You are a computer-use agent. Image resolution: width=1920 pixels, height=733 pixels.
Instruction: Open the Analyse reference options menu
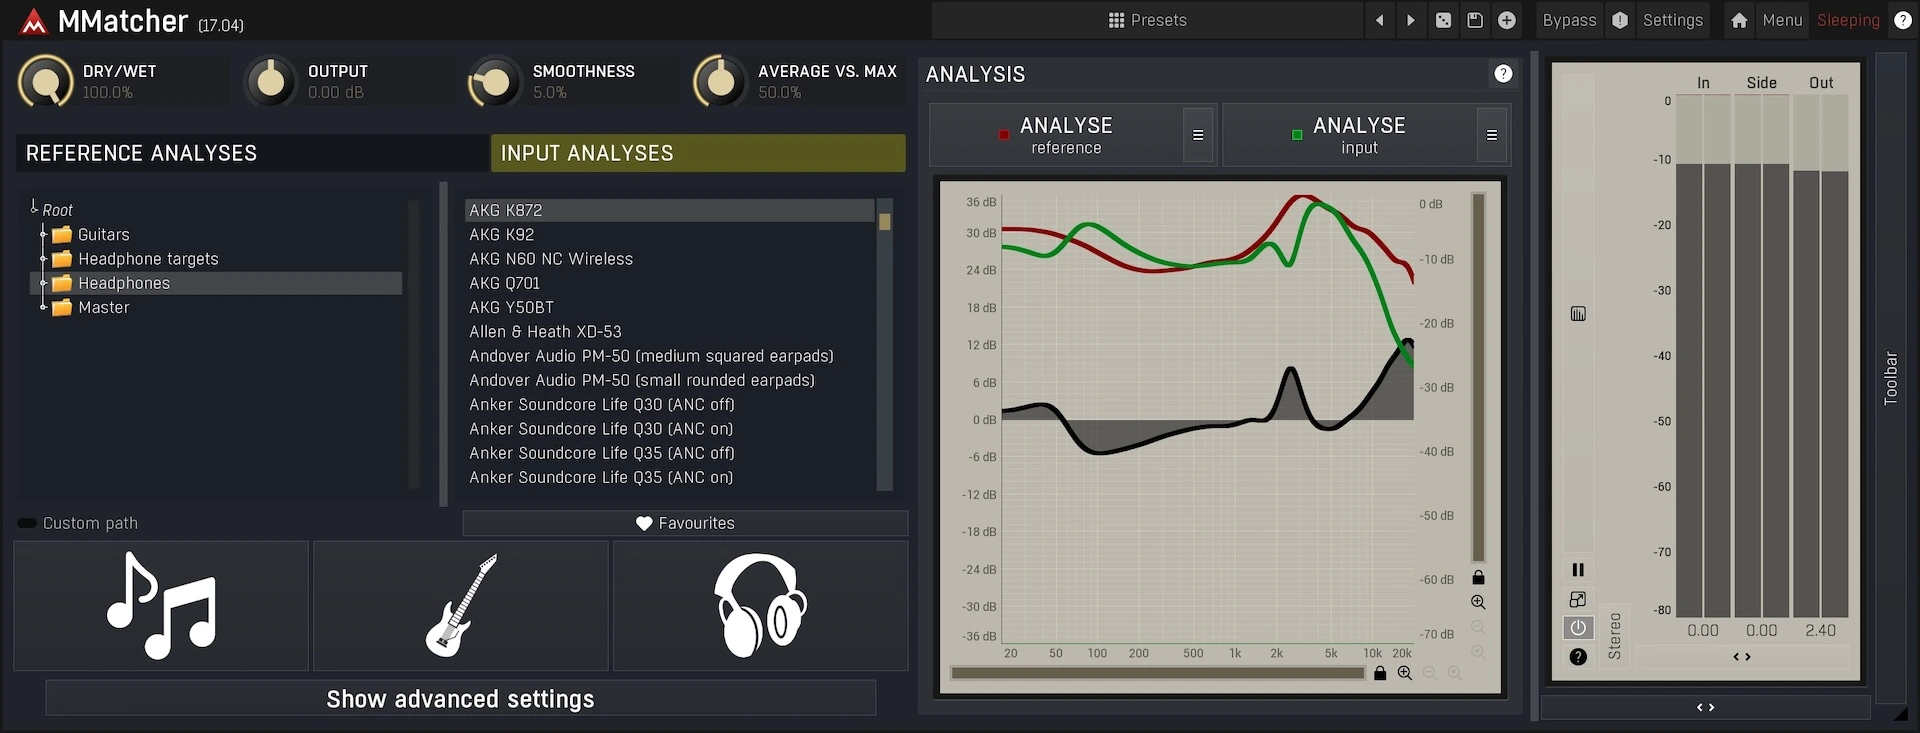pos(1197,135)
